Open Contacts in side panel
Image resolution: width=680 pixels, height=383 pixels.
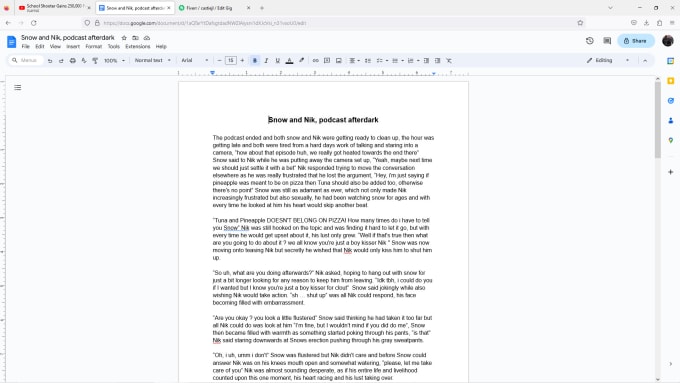[670, 121]
